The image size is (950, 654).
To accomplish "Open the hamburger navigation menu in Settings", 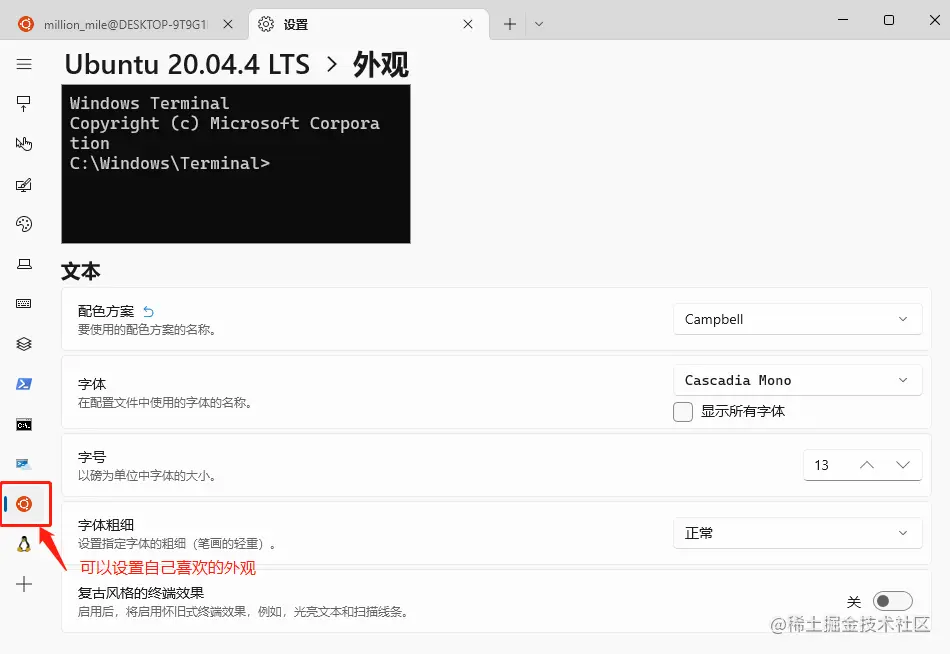I will click(24, 64).
